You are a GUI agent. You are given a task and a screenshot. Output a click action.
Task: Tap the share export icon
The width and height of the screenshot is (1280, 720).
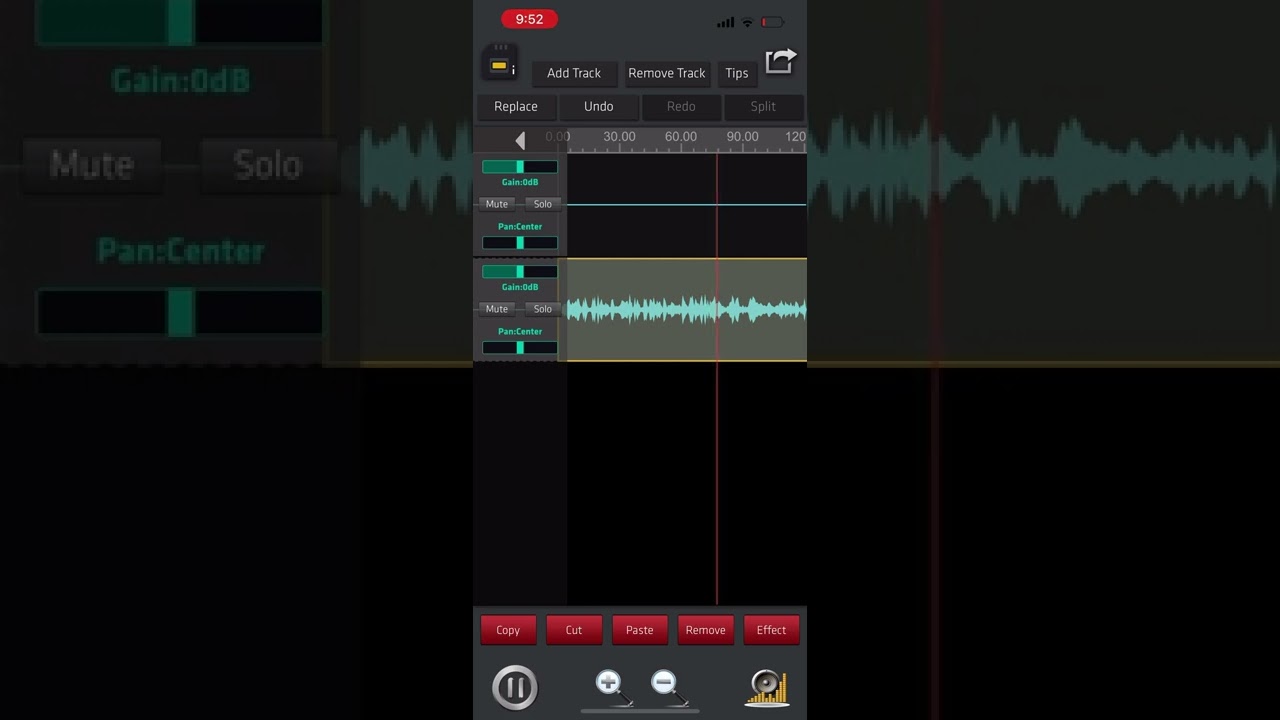(x=780, y=62)
